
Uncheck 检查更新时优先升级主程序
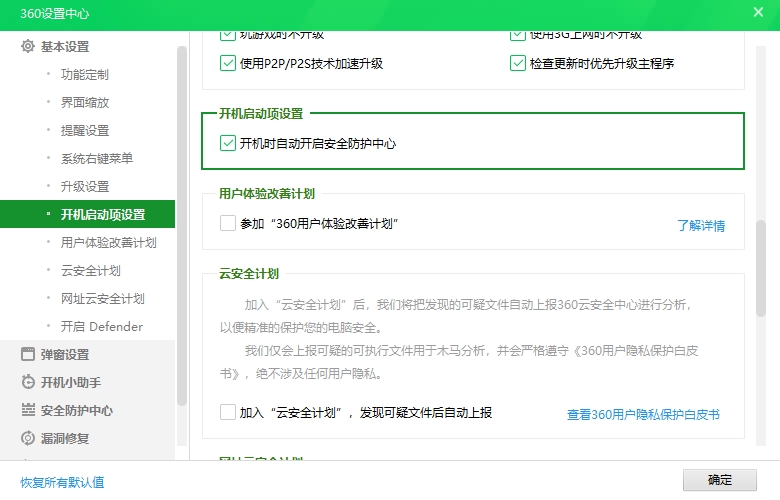click(x=518, y=63)
